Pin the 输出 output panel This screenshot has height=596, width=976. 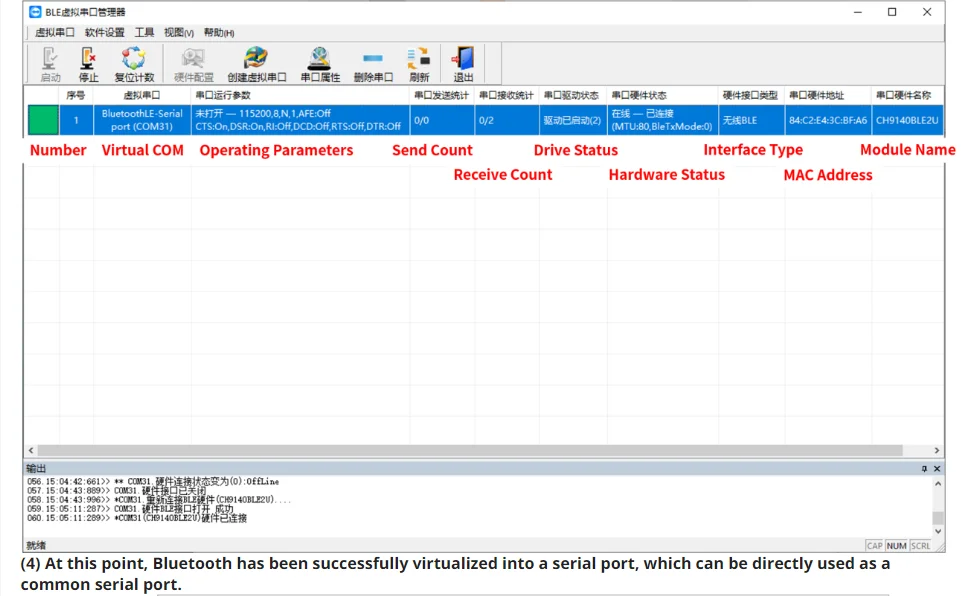click(x=924, y=468)
